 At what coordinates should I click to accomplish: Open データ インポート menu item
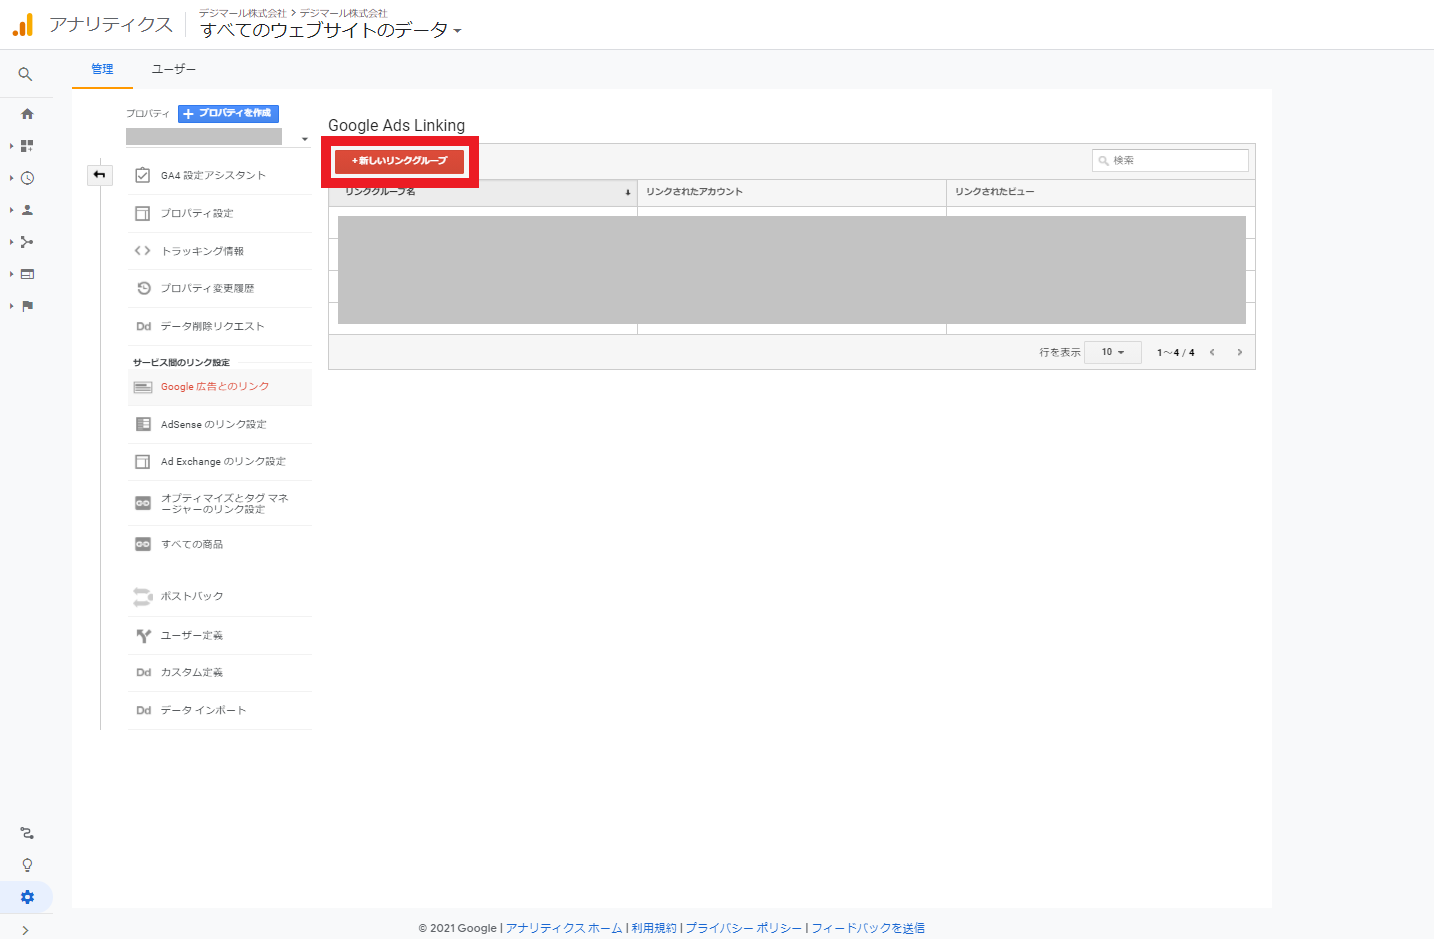point(220,710)
